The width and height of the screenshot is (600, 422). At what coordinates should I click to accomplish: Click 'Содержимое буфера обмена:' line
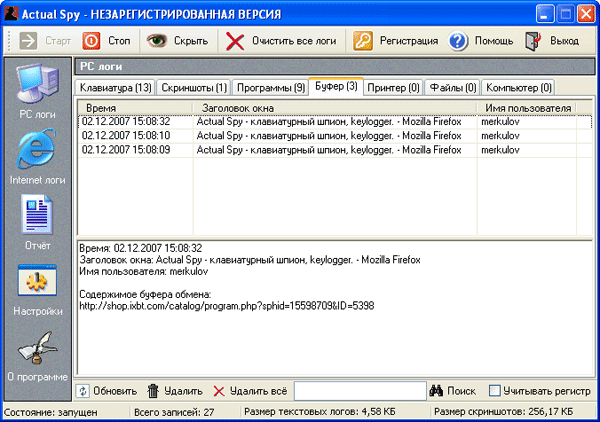(x=145, y=295)
